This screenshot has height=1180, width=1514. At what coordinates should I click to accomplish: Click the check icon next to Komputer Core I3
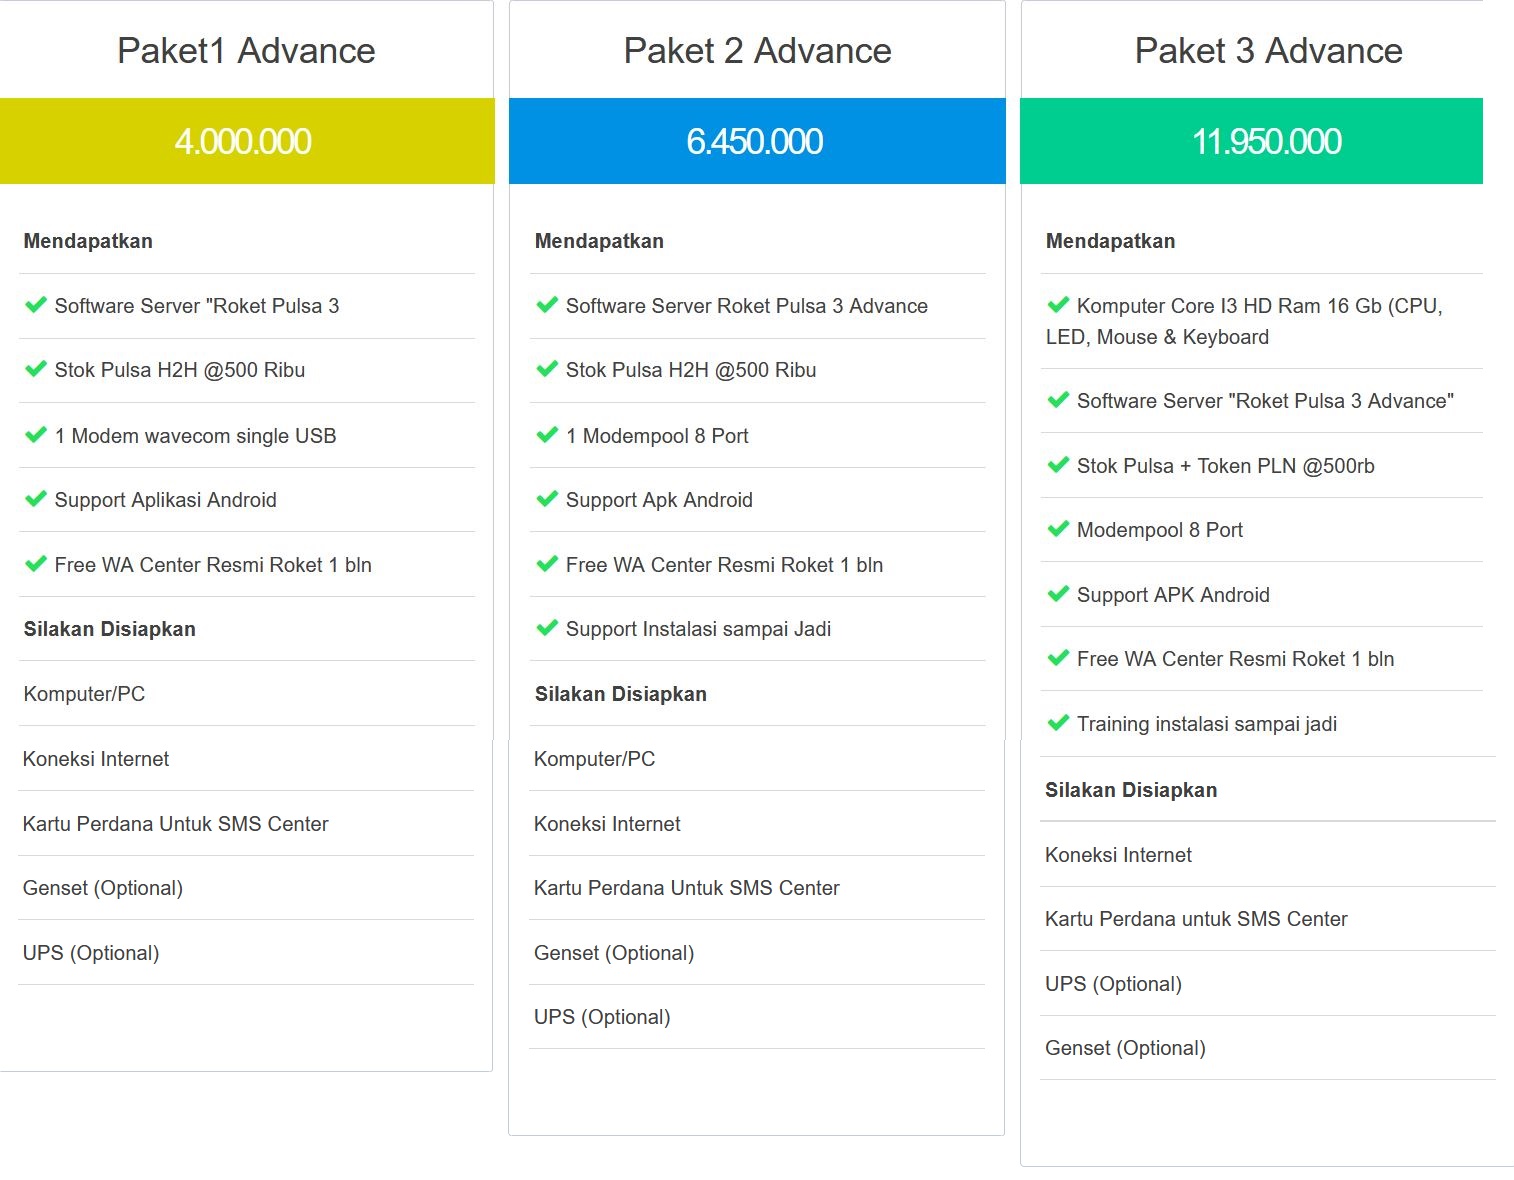tap(1058, 305)
